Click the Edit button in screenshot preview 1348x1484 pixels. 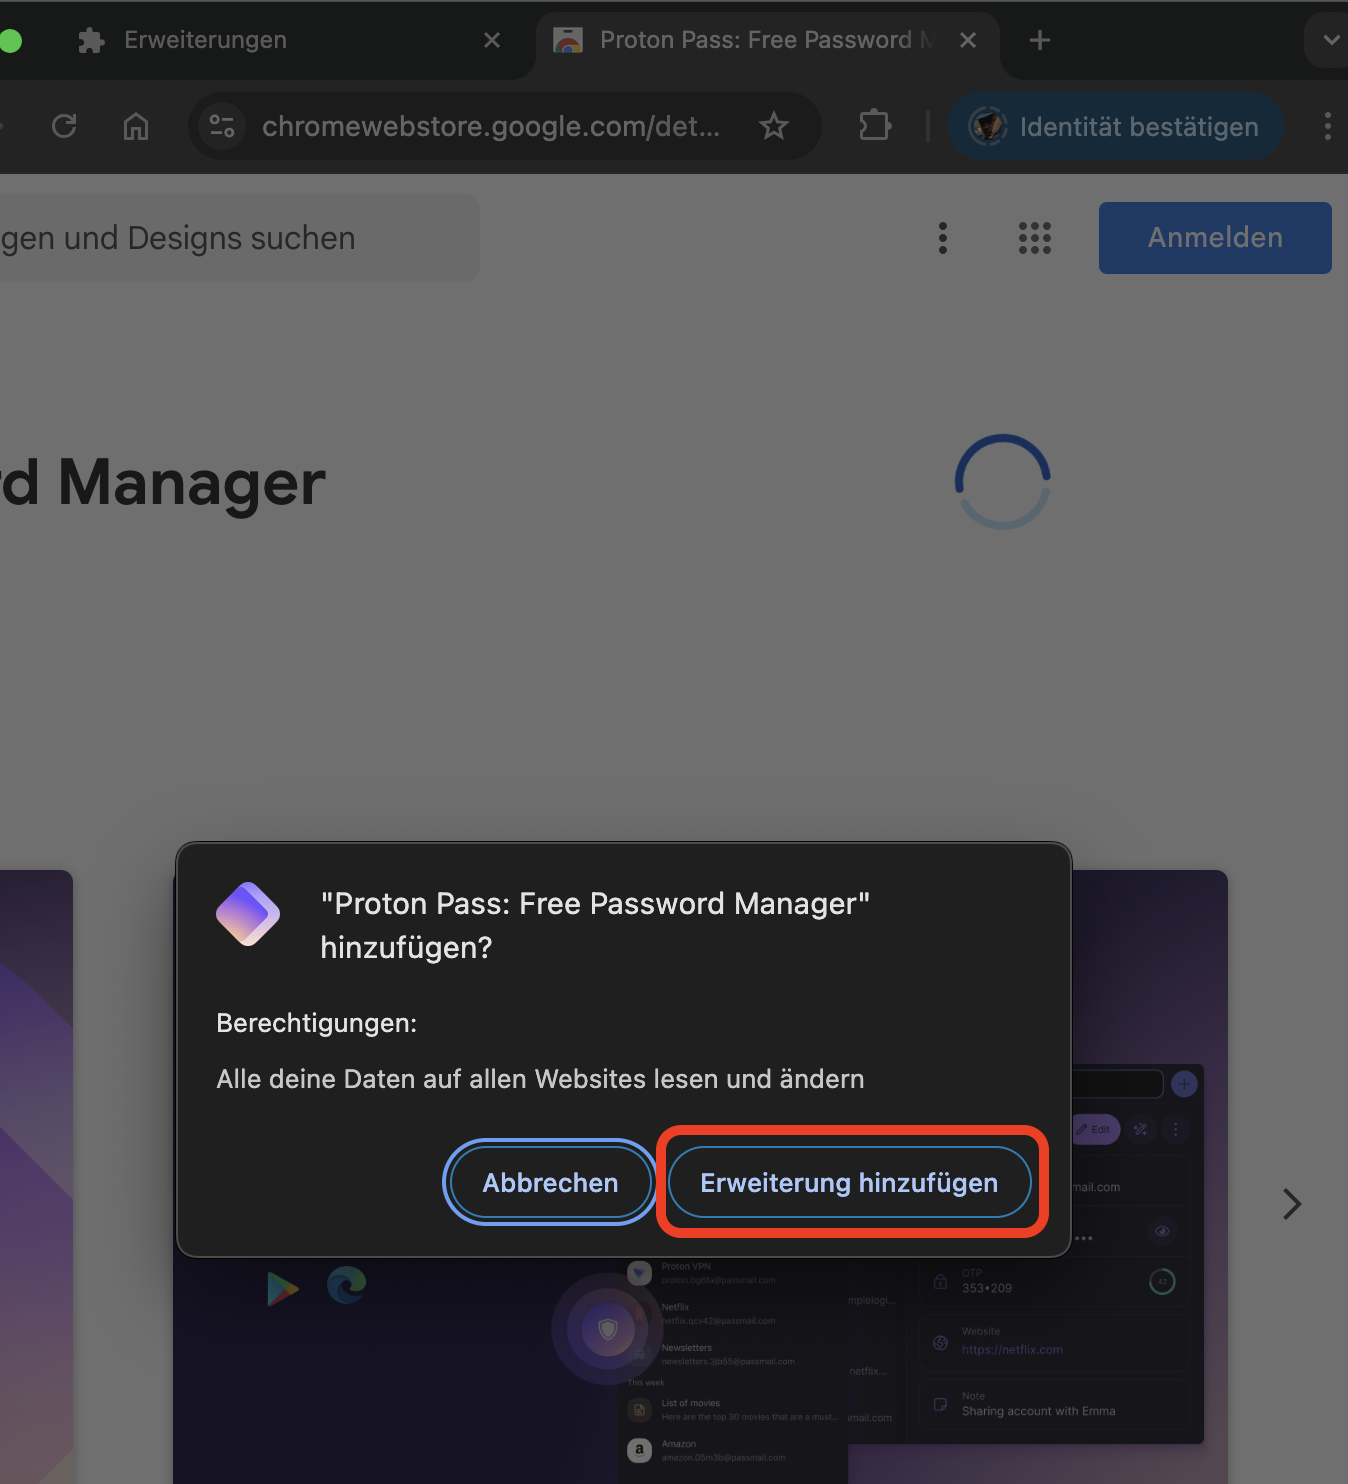pyautogui.click(x=1095, y=1130)
